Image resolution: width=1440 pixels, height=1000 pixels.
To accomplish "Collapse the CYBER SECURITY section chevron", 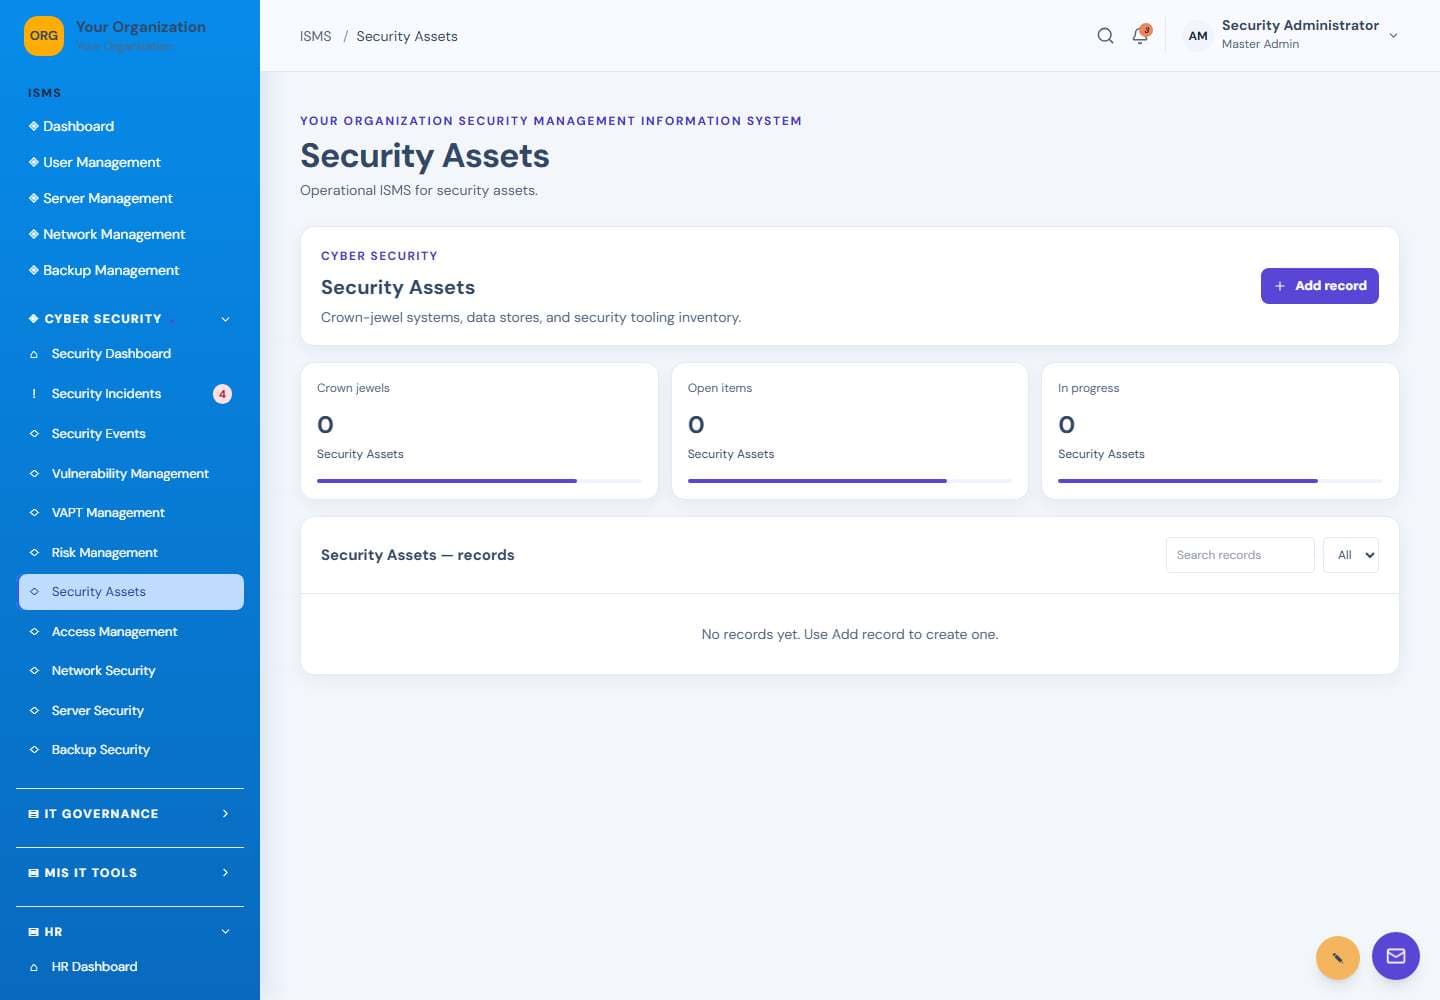I will point(225,319).
